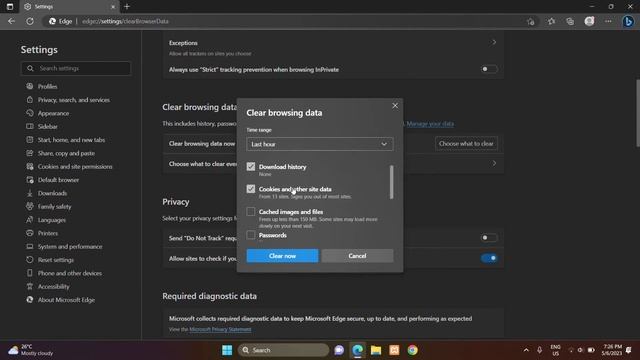Expand Choose what to clear every time chevron
This screenshot has width=640, height=360.
(x=494, y=163)
